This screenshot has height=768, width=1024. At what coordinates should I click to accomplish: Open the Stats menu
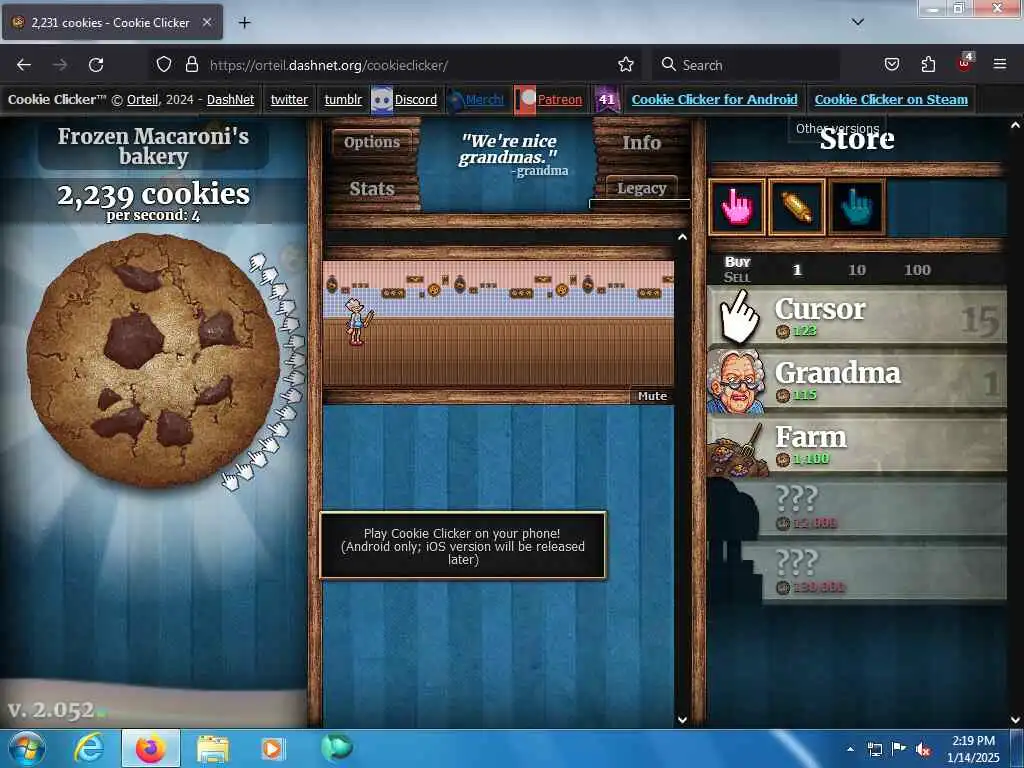click(x=372, y=189)
